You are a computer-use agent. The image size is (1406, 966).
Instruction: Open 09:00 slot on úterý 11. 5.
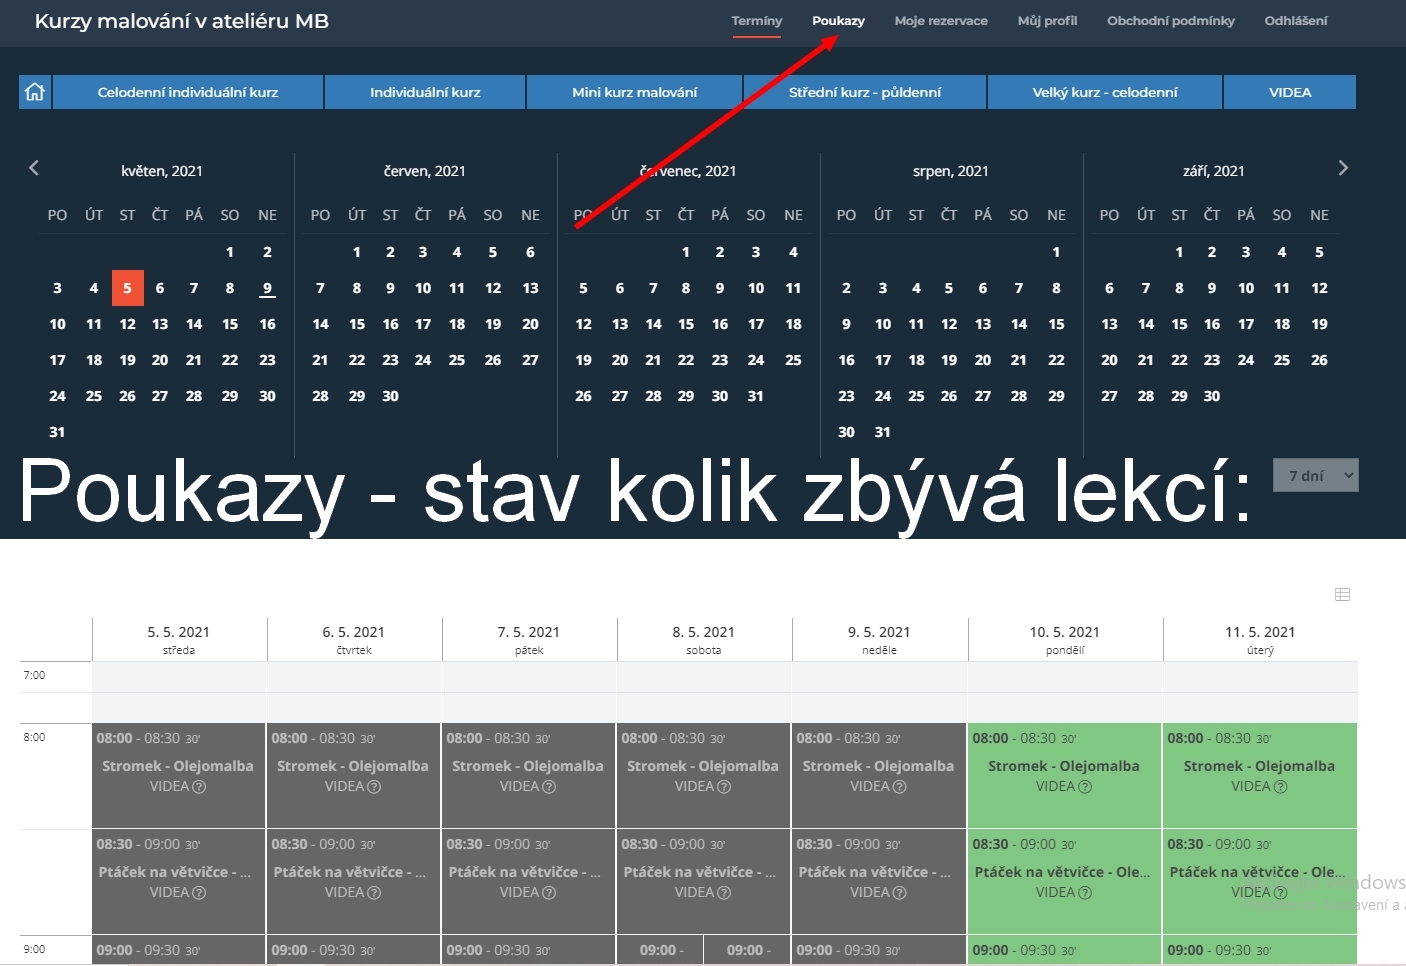pos(1260,950)
